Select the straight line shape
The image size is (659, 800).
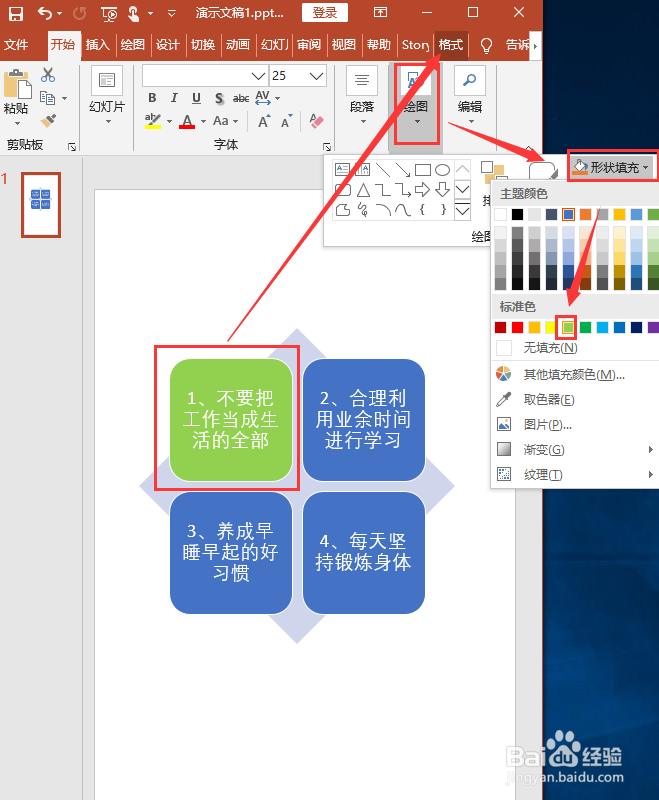click(x=383, y=169)
